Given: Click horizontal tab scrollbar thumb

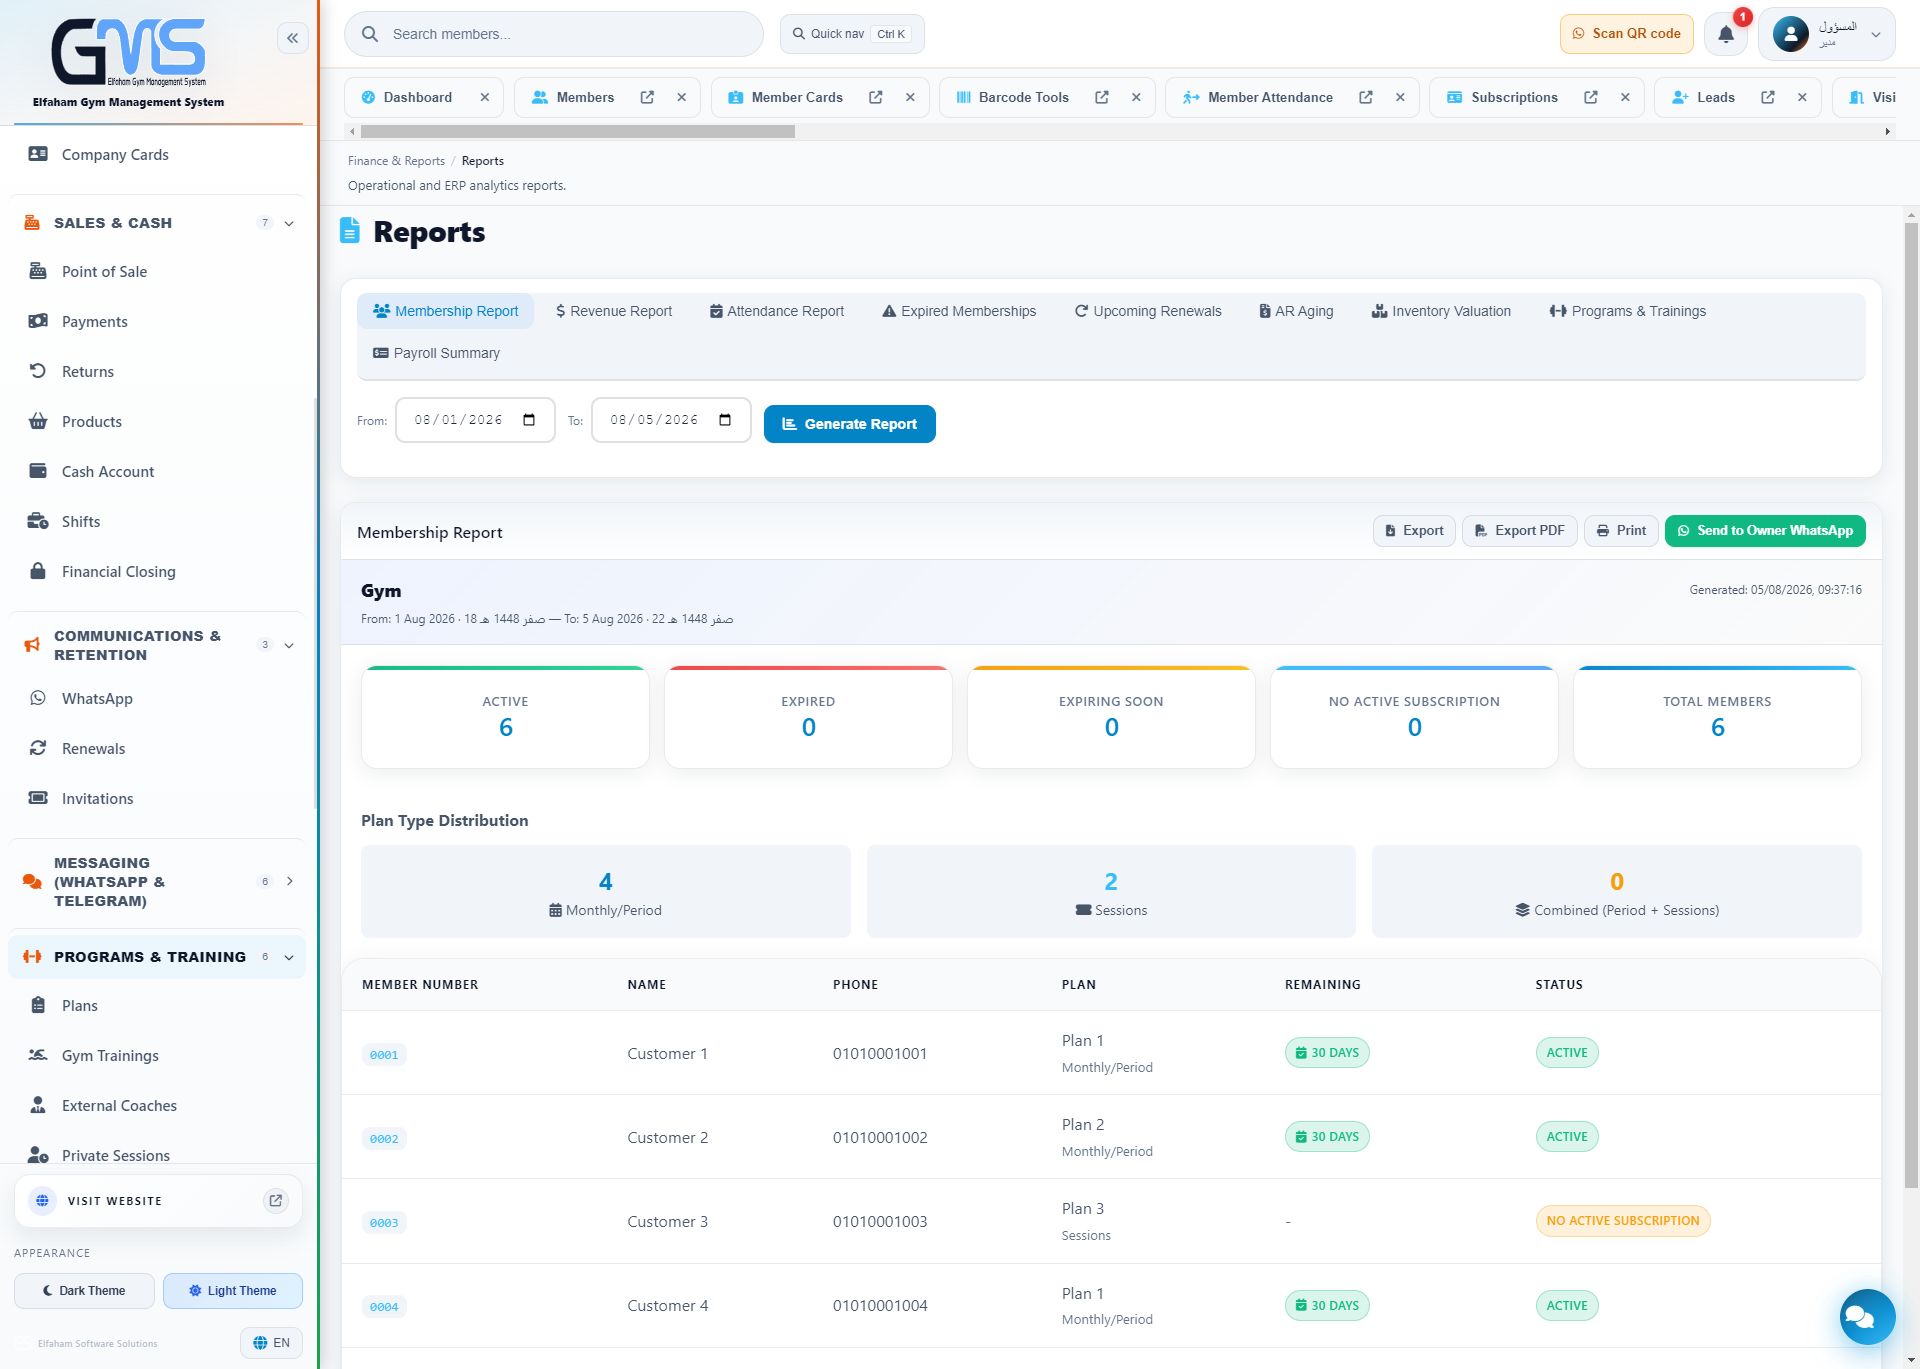Looking at the screenshot, I should [x=578, y=131].
